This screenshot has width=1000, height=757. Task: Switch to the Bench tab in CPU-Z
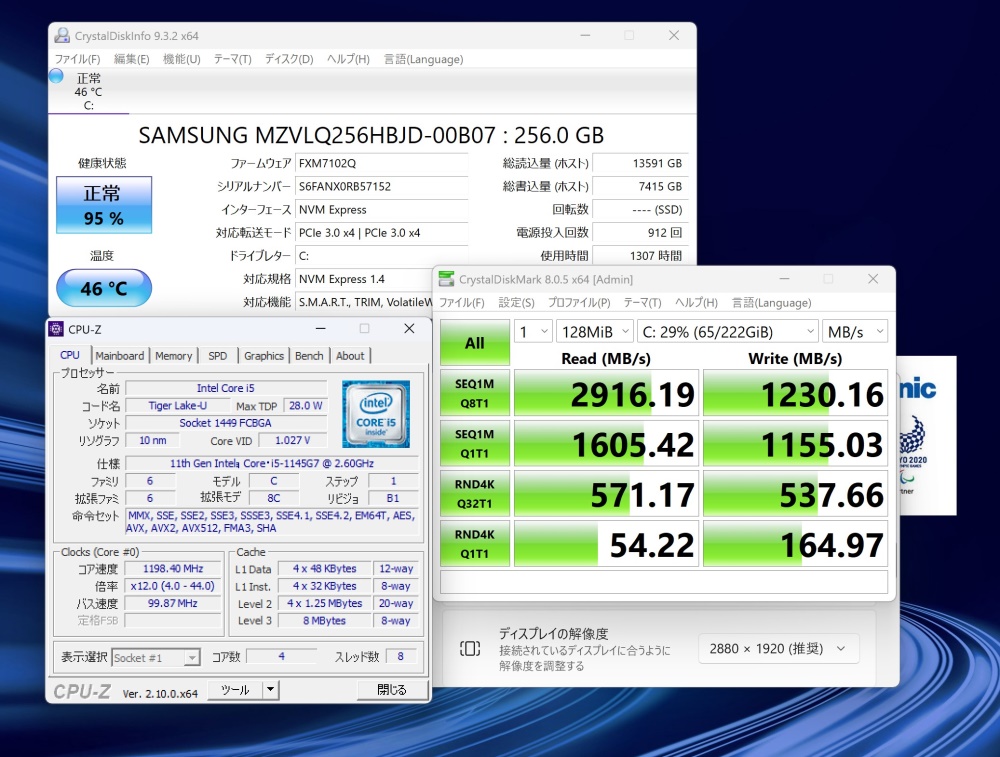[x=309, y=356]
